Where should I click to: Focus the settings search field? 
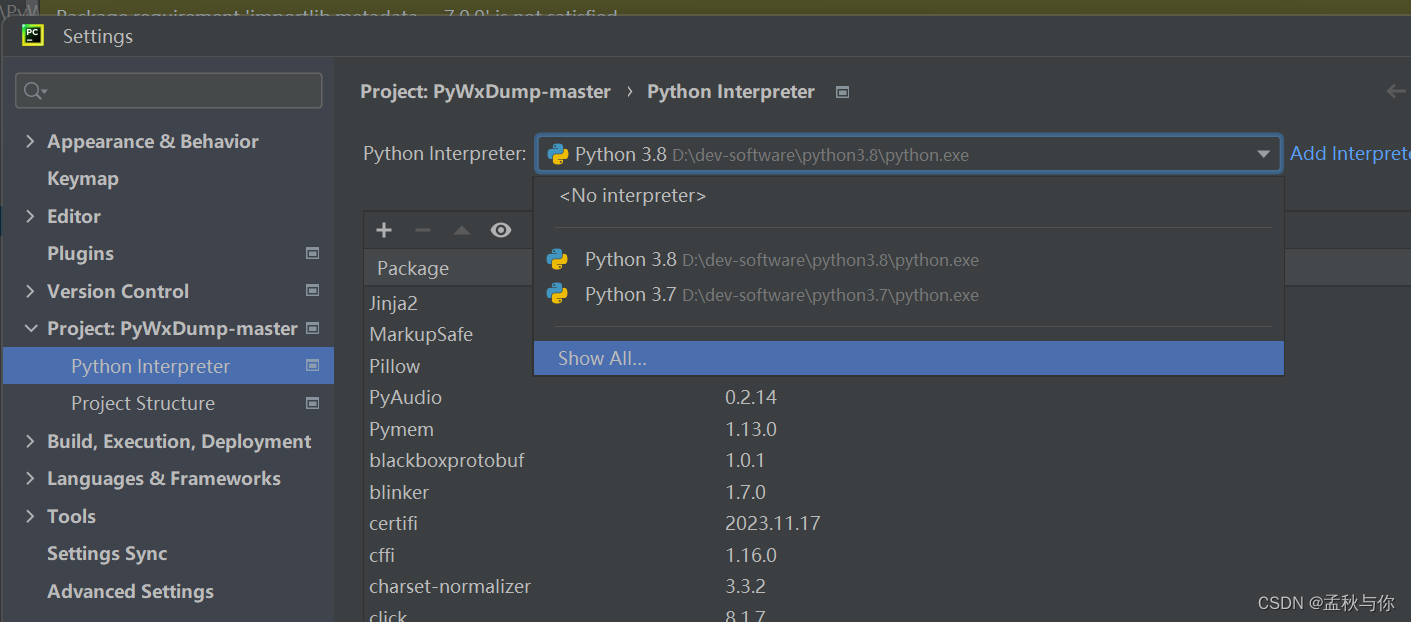(x=169, y=91)
